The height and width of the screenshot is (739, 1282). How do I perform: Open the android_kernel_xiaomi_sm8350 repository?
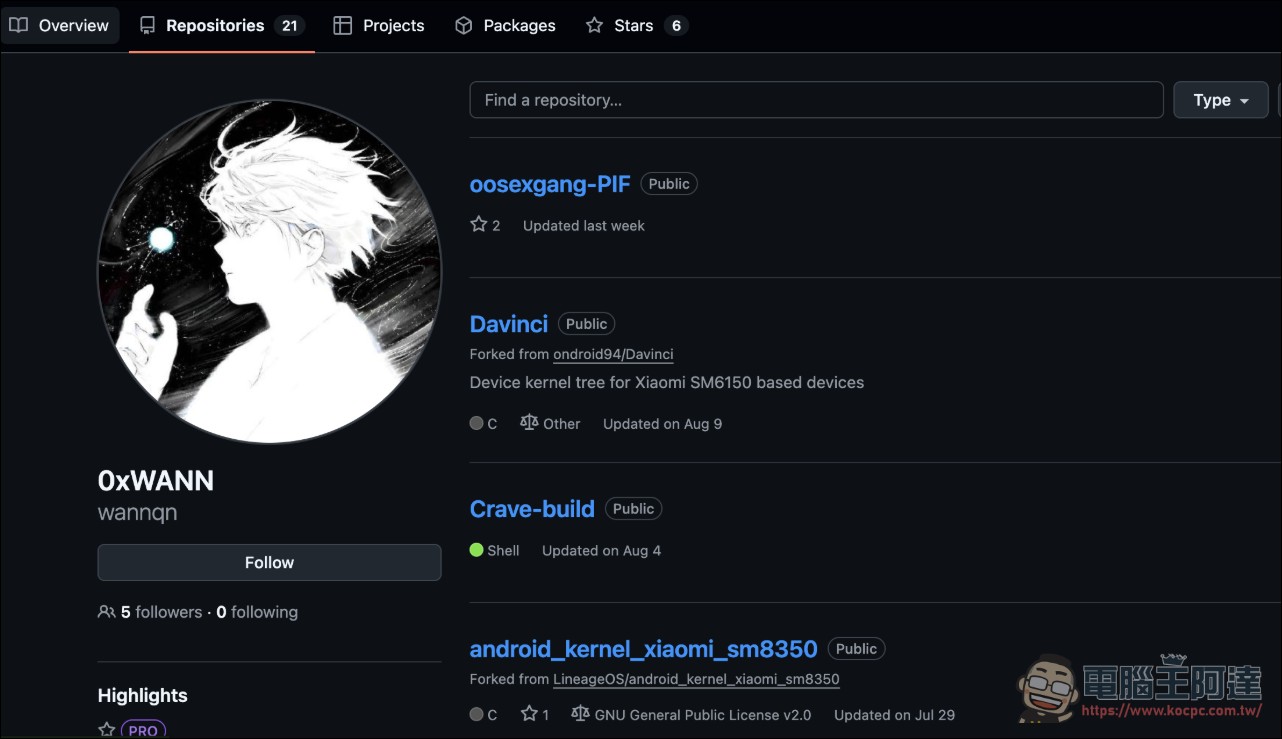[x=644, y=649]
